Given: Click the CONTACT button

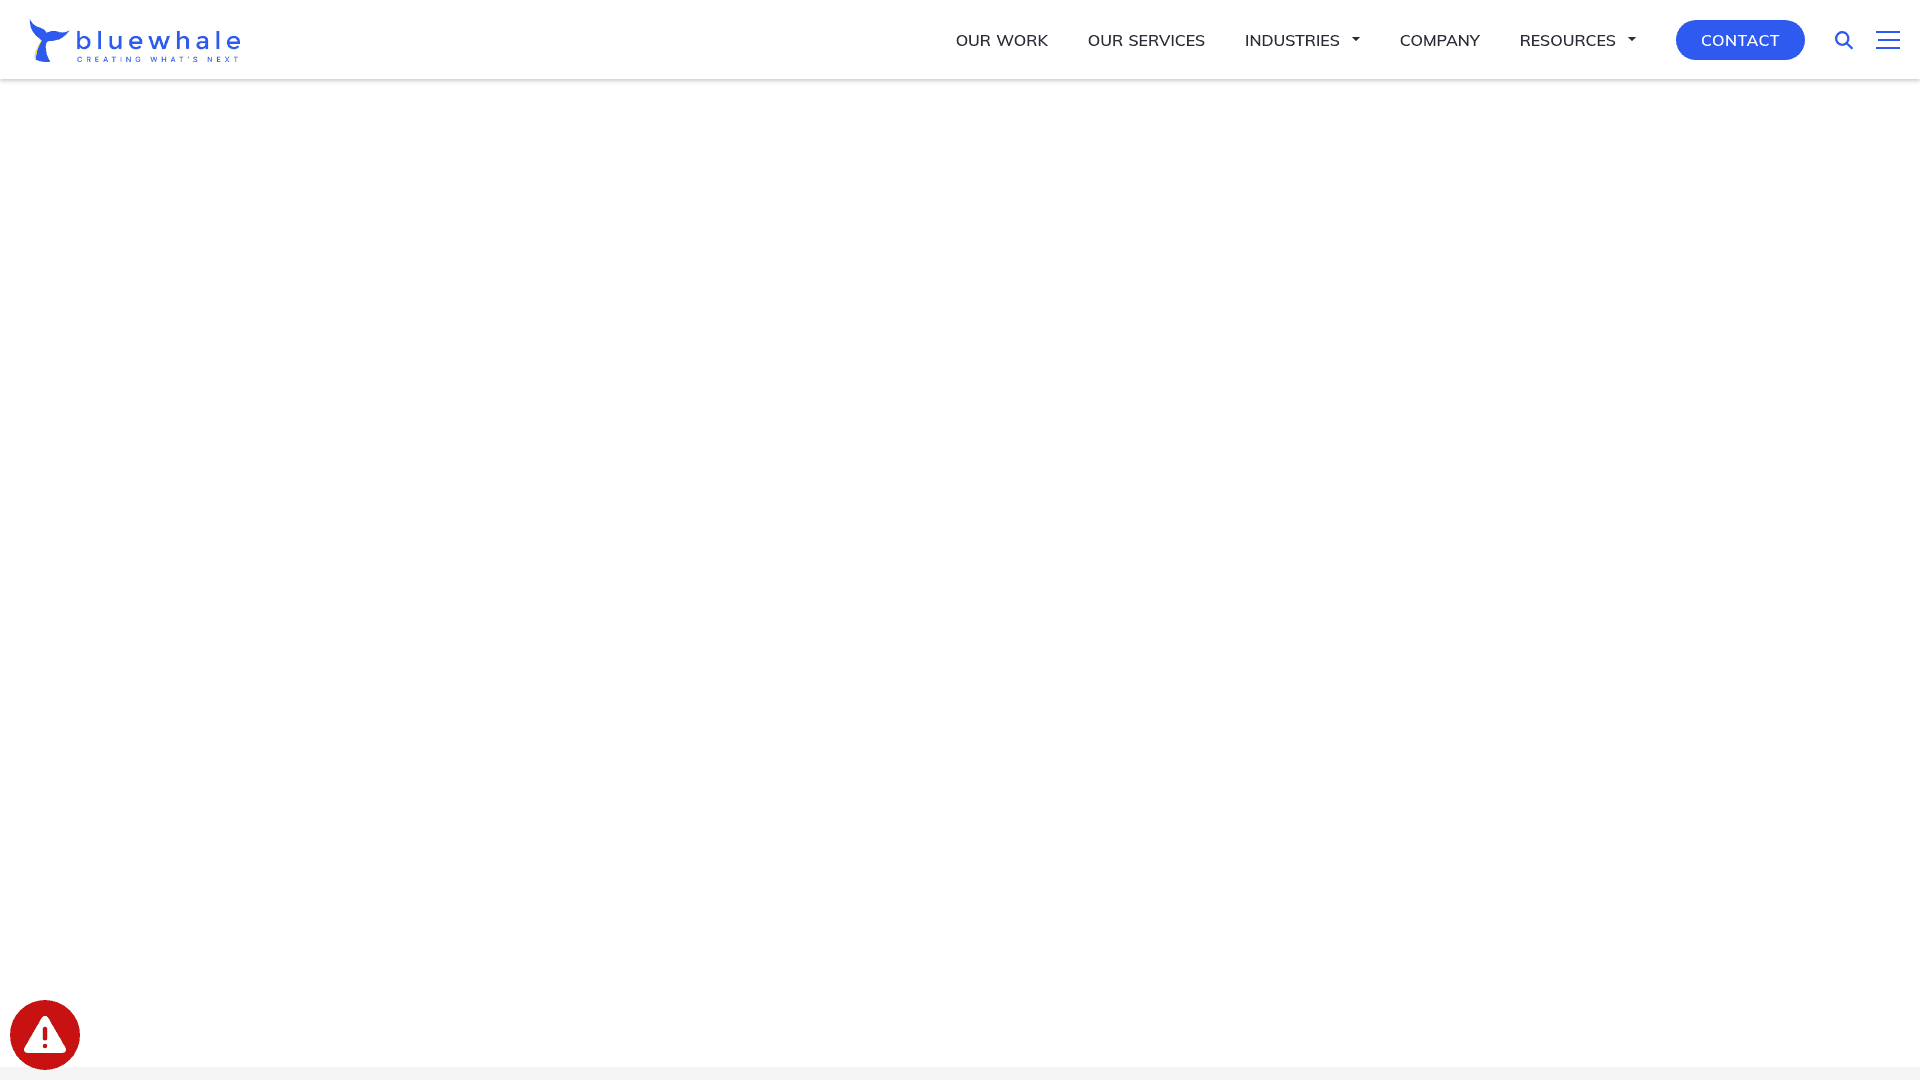Looking at the screenshot, I should pos(1740,40).
